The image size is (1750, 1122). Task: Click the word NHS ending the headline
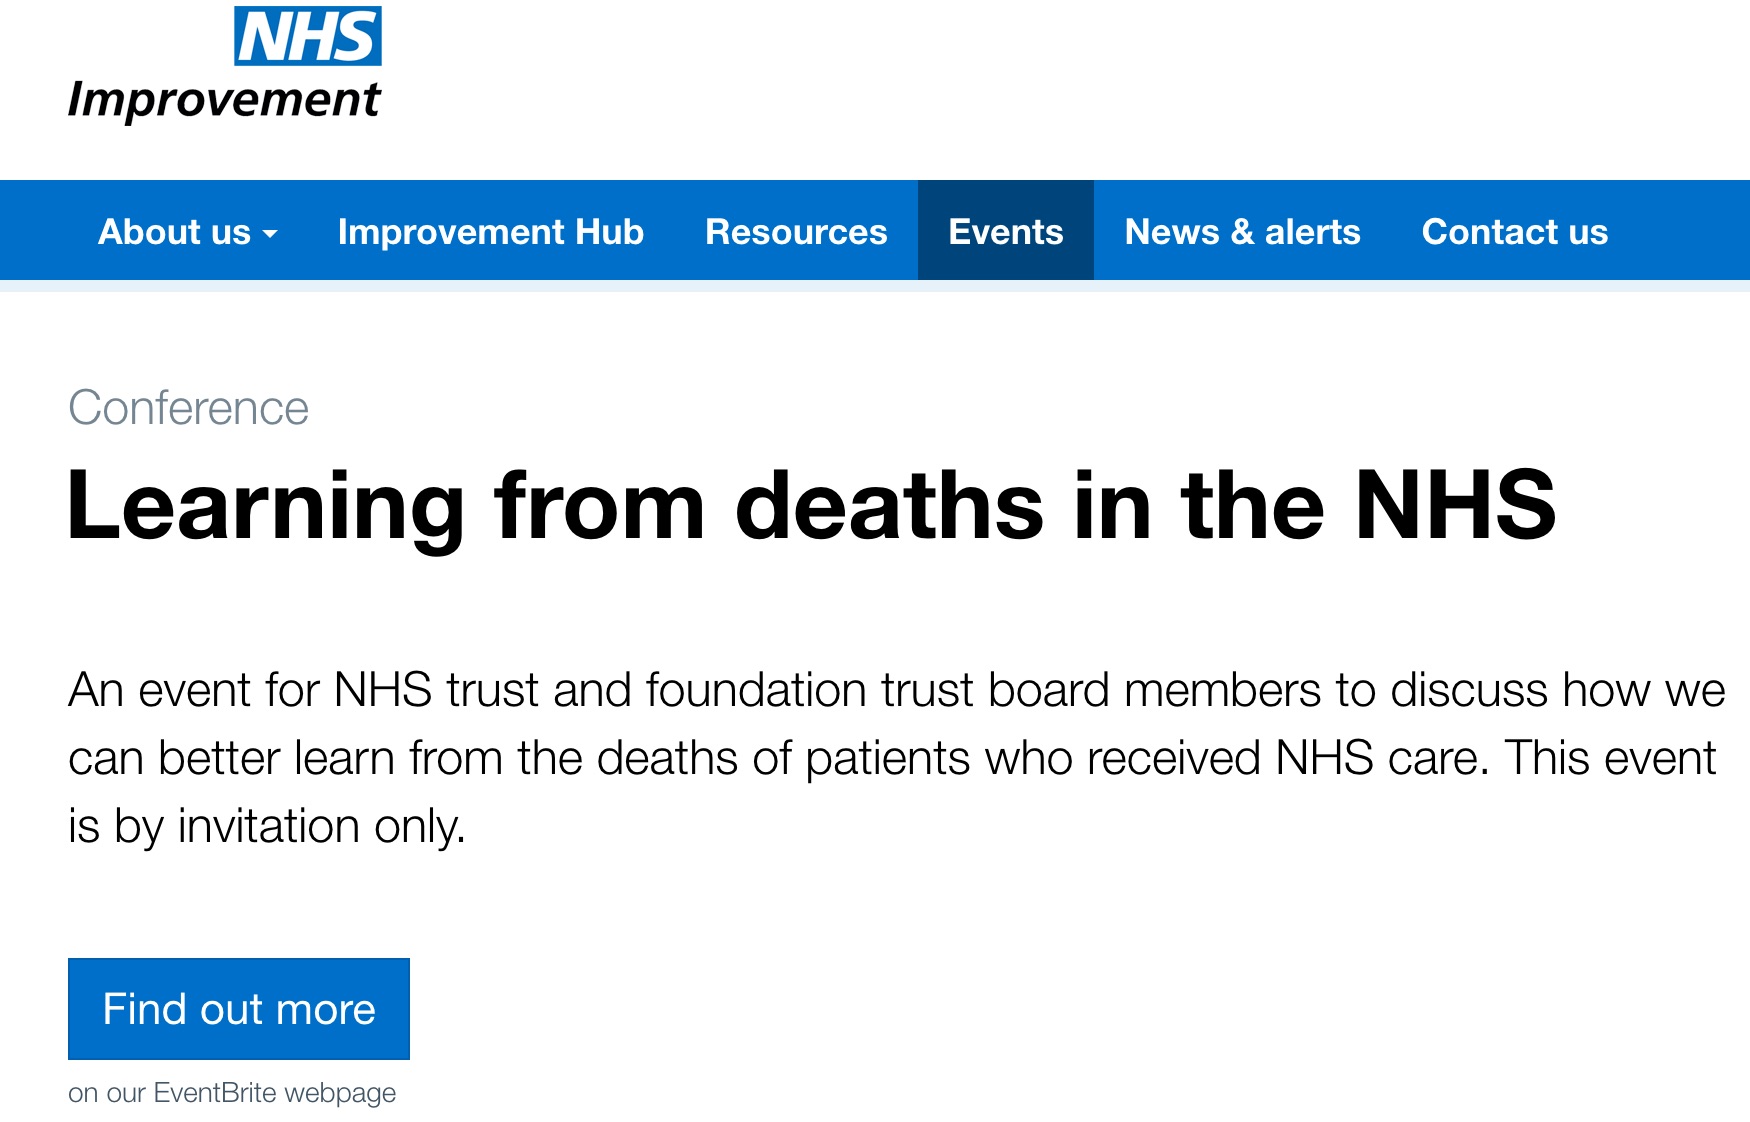pos(1455,506)
